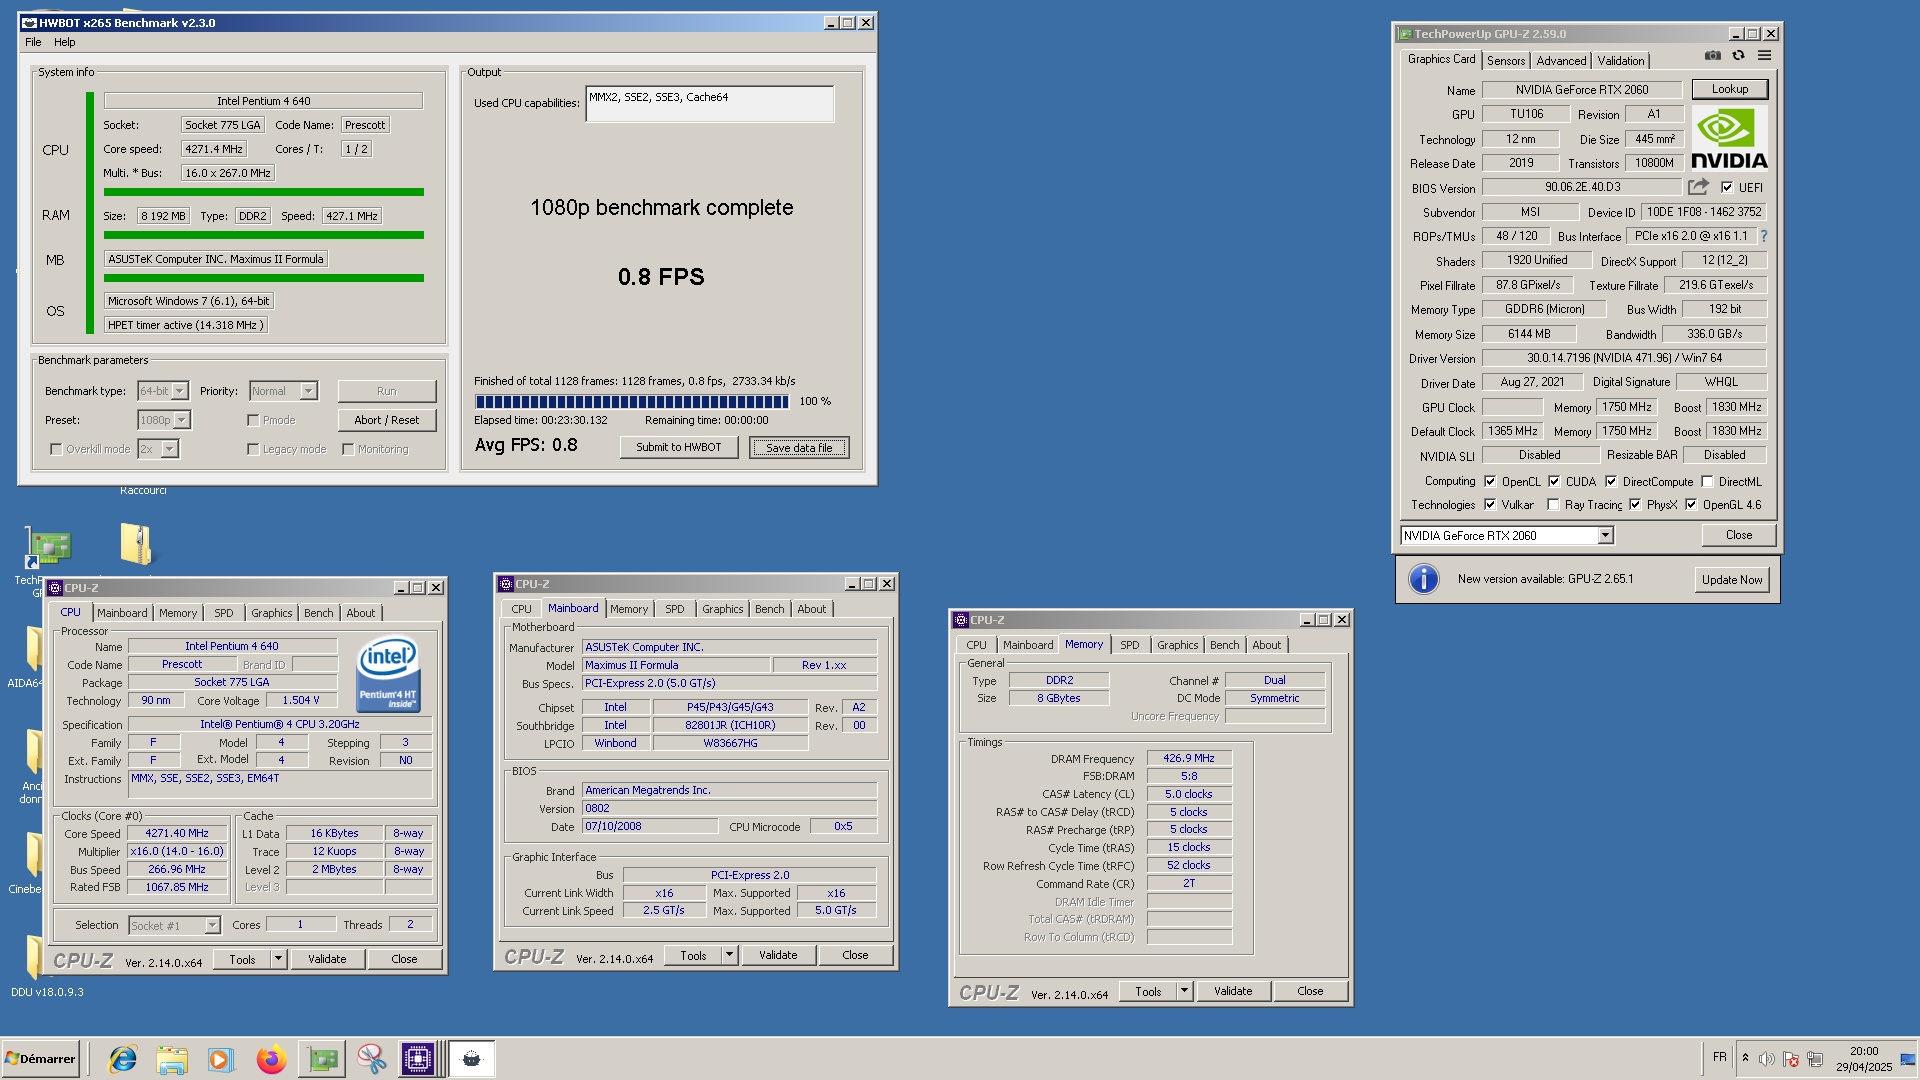Refresh GPU-Z data with the refresh icon
The image size is (1920, 1080).
pyautogui.click(x=1738, y=56)
